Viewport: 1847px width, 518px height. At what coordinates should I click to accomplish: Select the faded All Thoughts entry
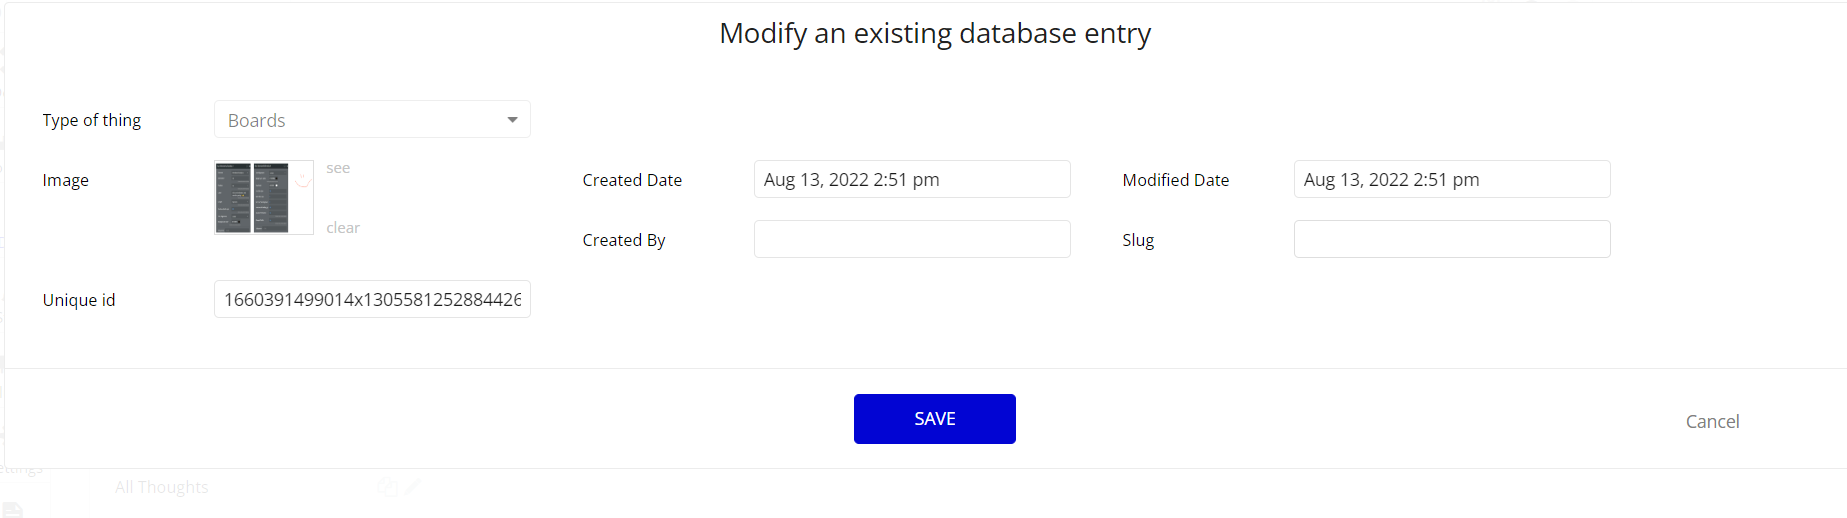(x=162, y=487)
